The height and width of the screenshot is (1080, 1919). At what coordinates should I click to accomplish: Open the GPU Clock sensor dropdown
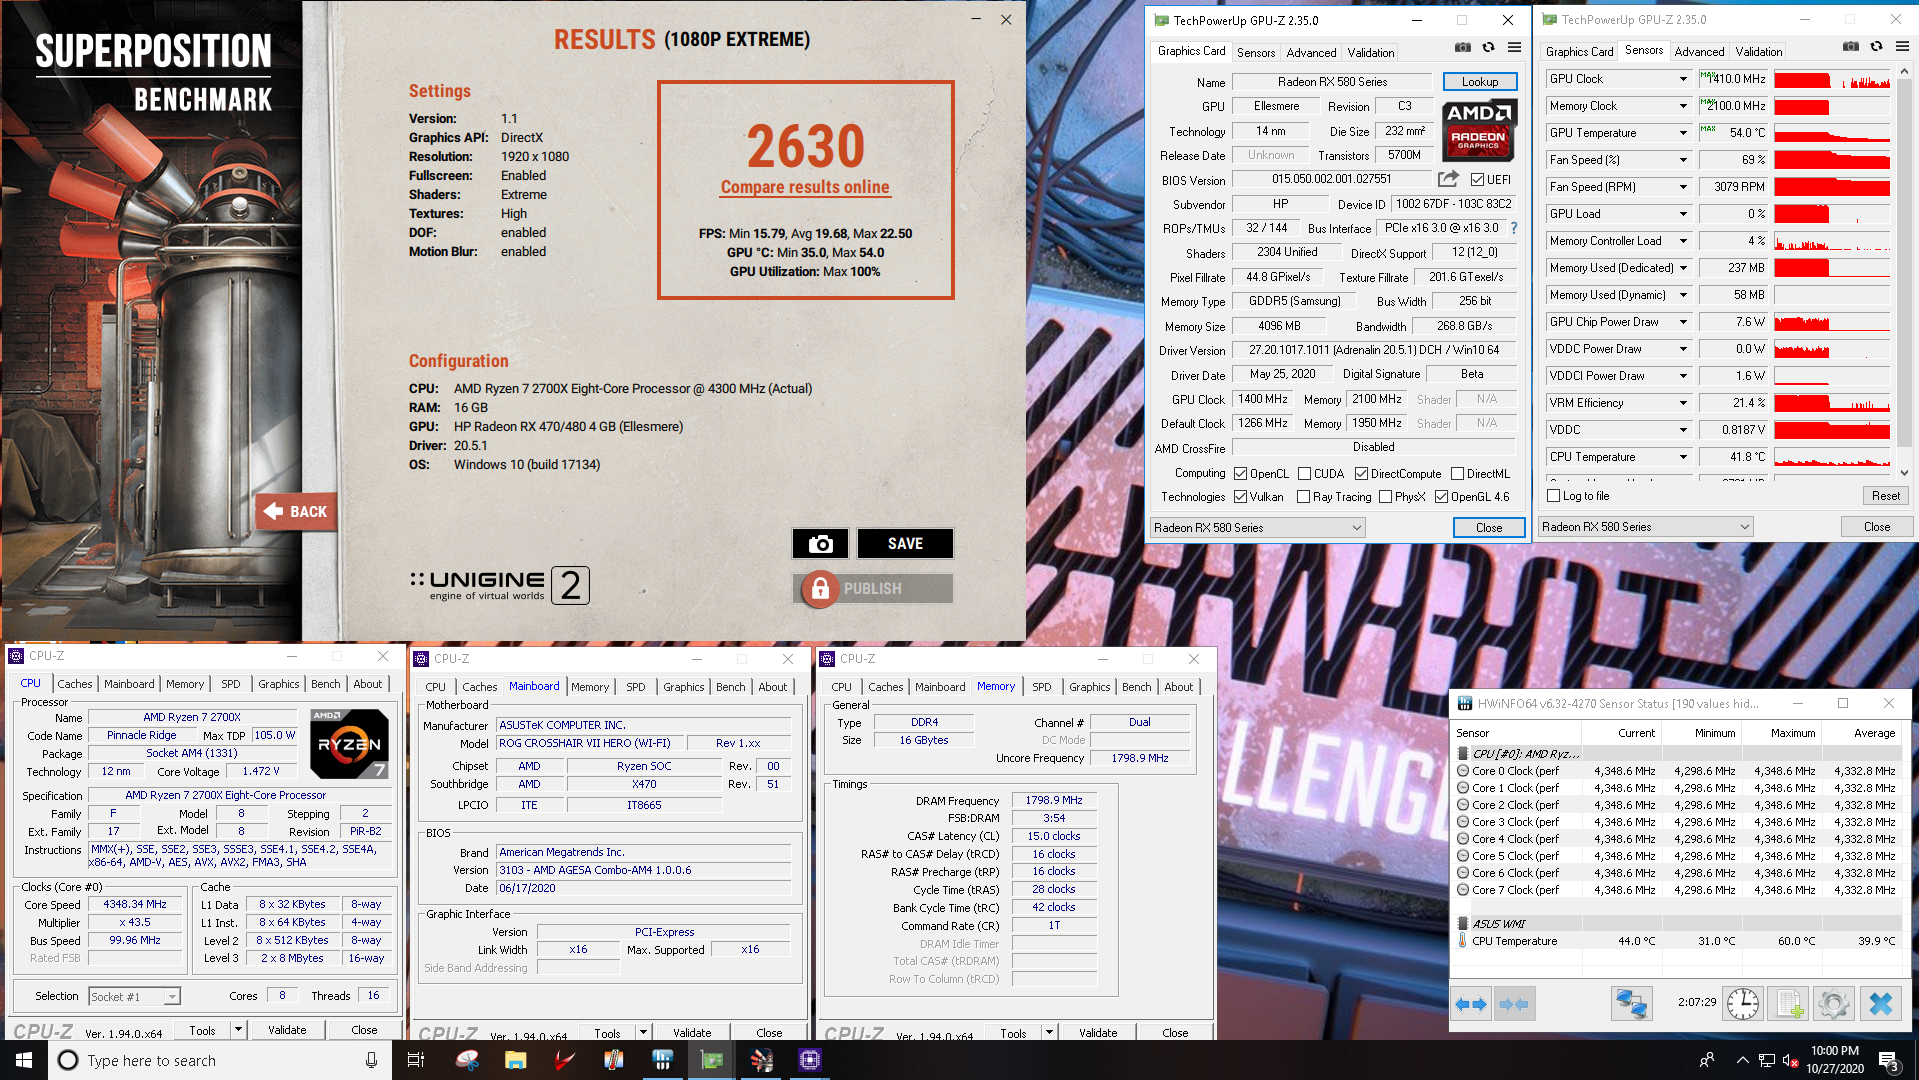(x=1683, y=79)
